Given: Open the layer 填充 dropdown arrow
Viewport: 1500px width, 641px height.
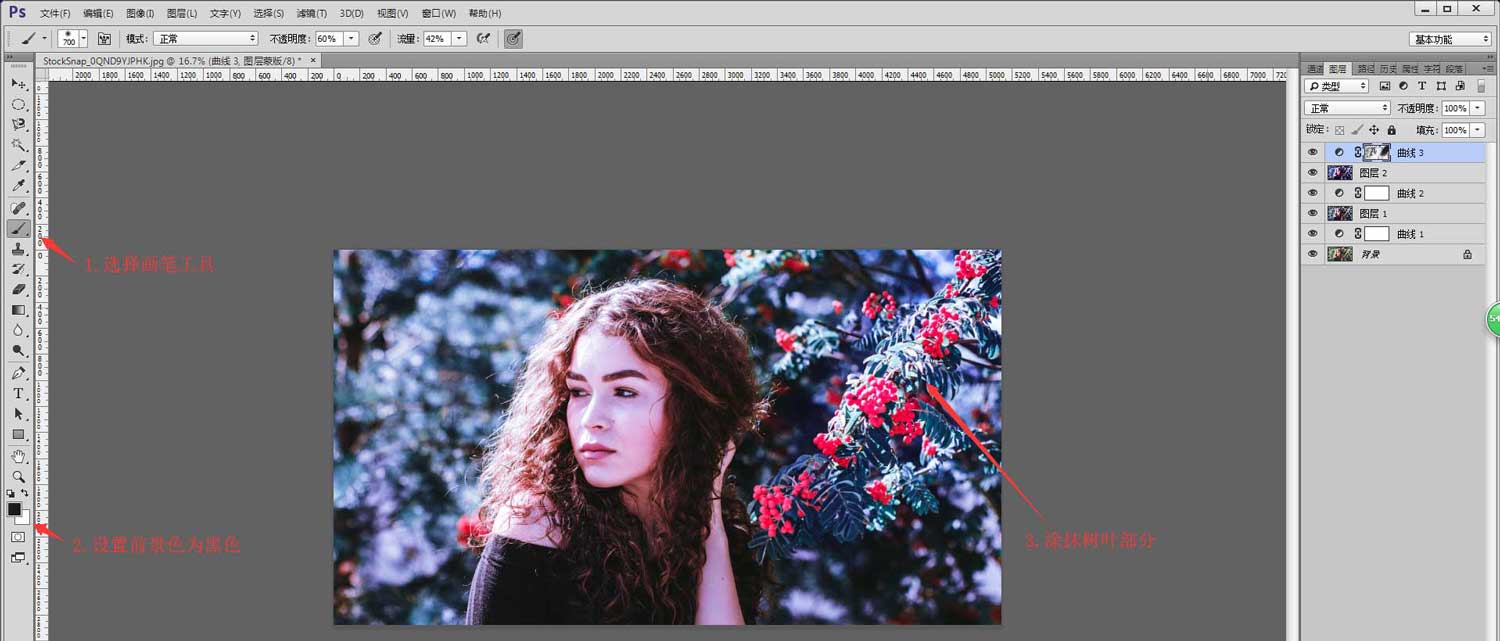Looking at the screenshot, I should point(1477,130).
